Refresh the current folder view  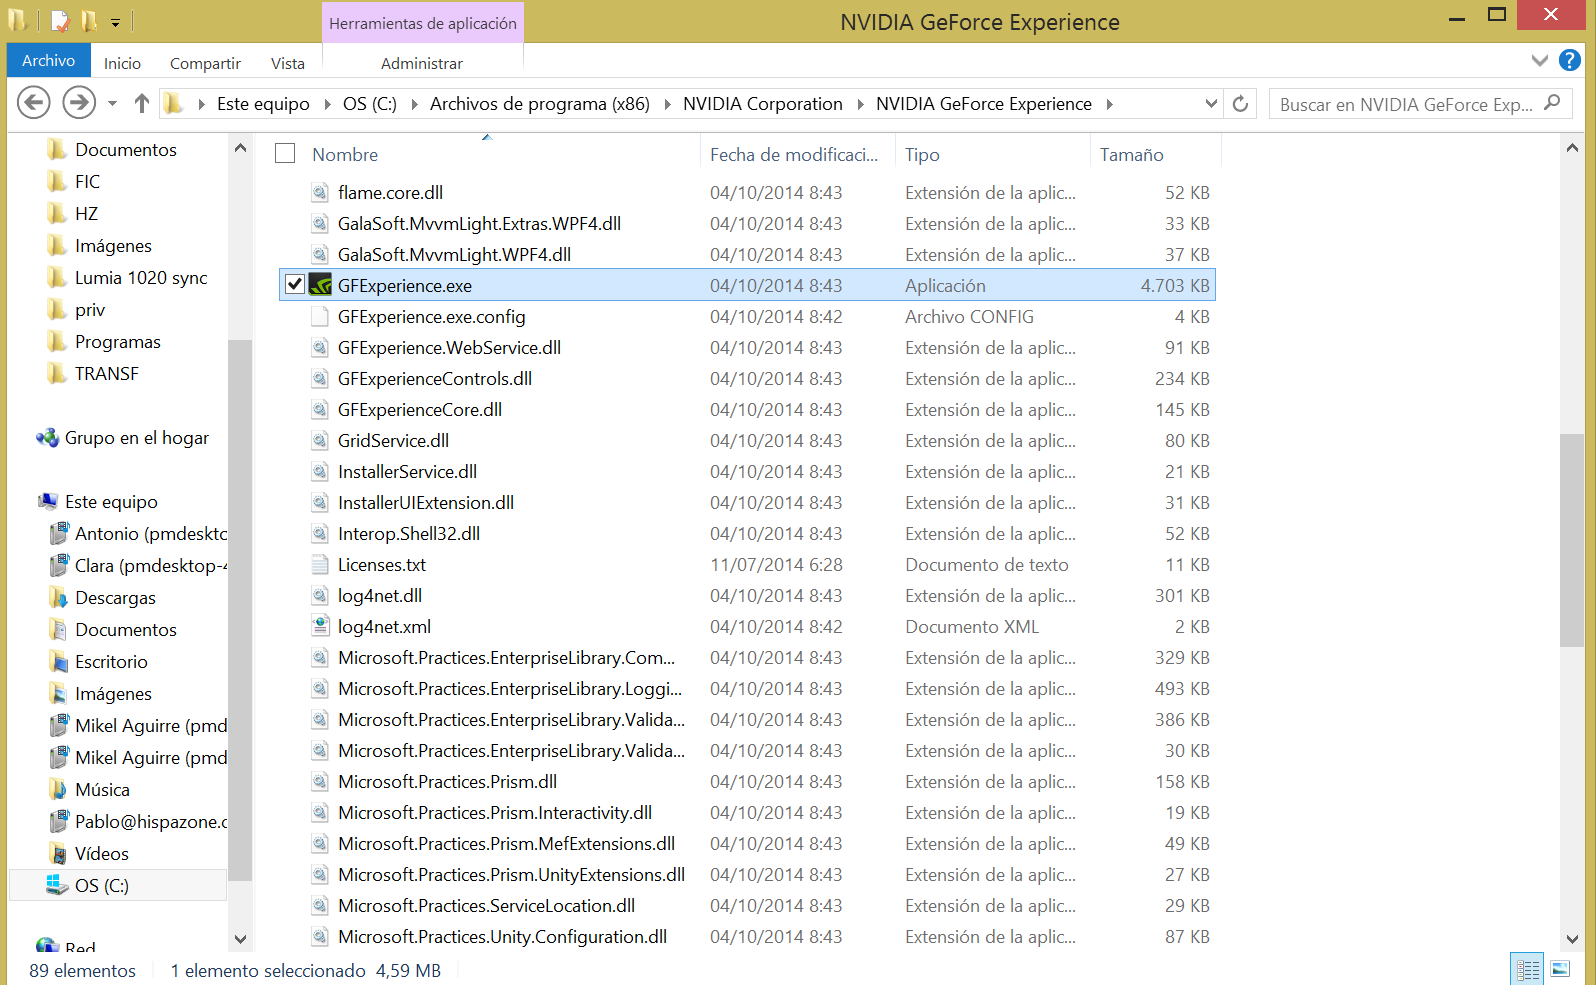[1240, 104]
